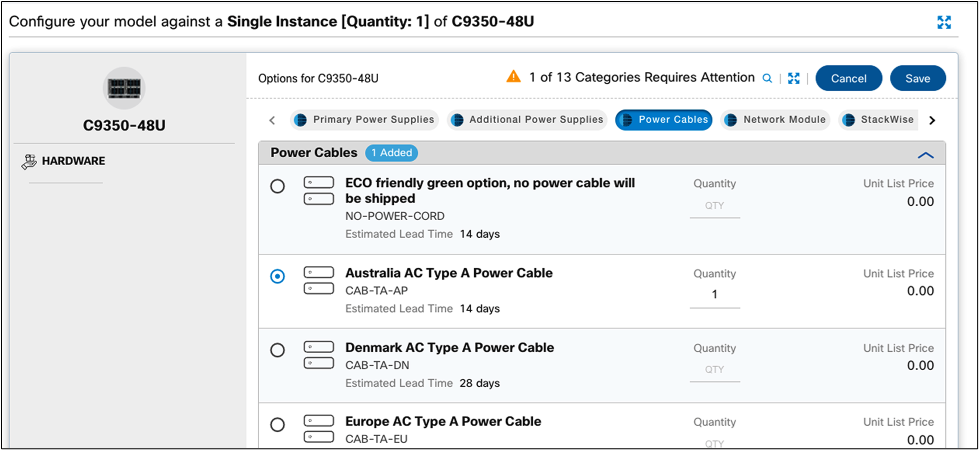This screenshot has width=979, height=450.
Task: Click the 1 of 13 Categories Requires Attention text
Action: point(642,77)
